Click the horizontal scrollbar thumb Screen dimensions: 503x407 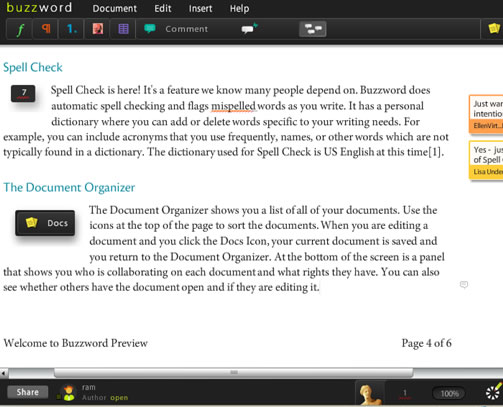[x=233, y=372]
